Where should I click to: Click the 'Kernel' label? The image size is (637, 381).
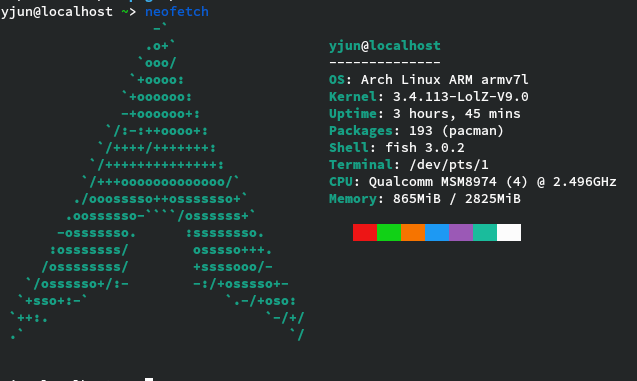click(353, 97)
